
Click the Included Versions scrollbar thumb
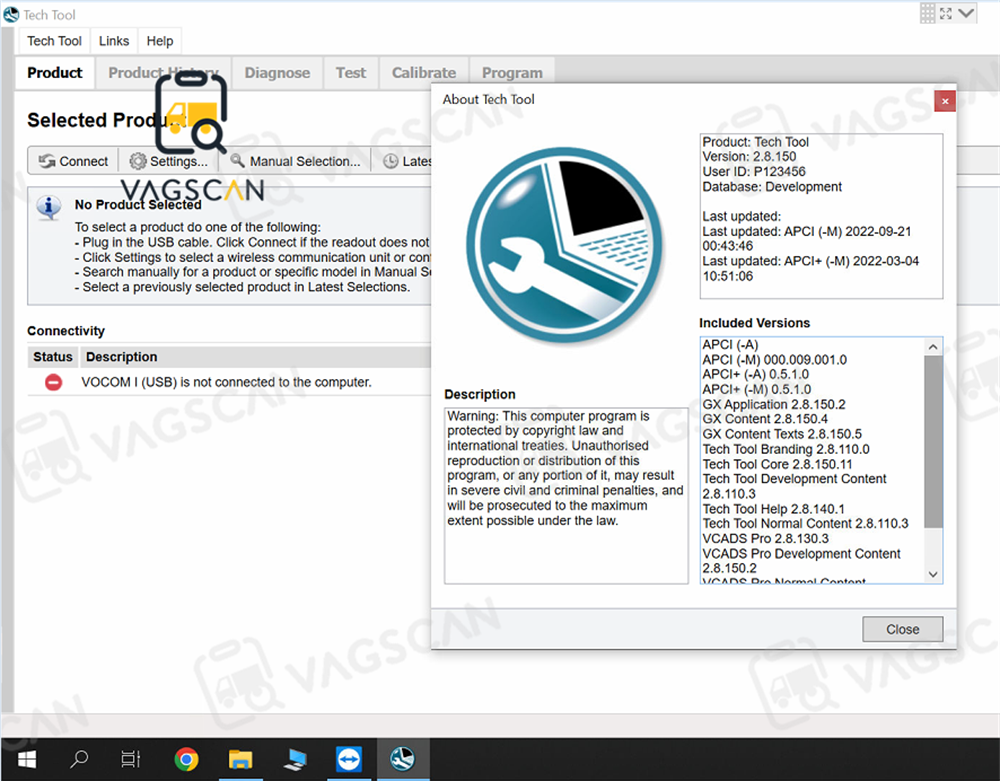coord(933,442)
